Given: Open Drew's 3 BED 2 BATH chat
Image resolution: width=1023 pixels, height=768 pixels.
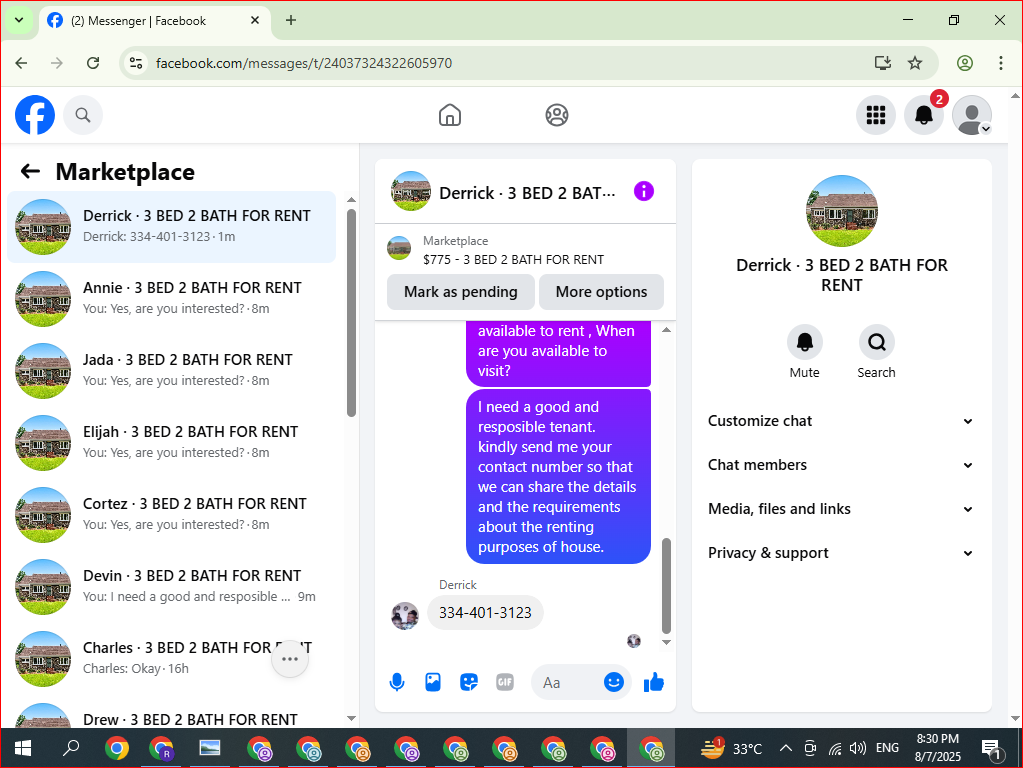Looking at the screenshot, I should click(172, 716).
